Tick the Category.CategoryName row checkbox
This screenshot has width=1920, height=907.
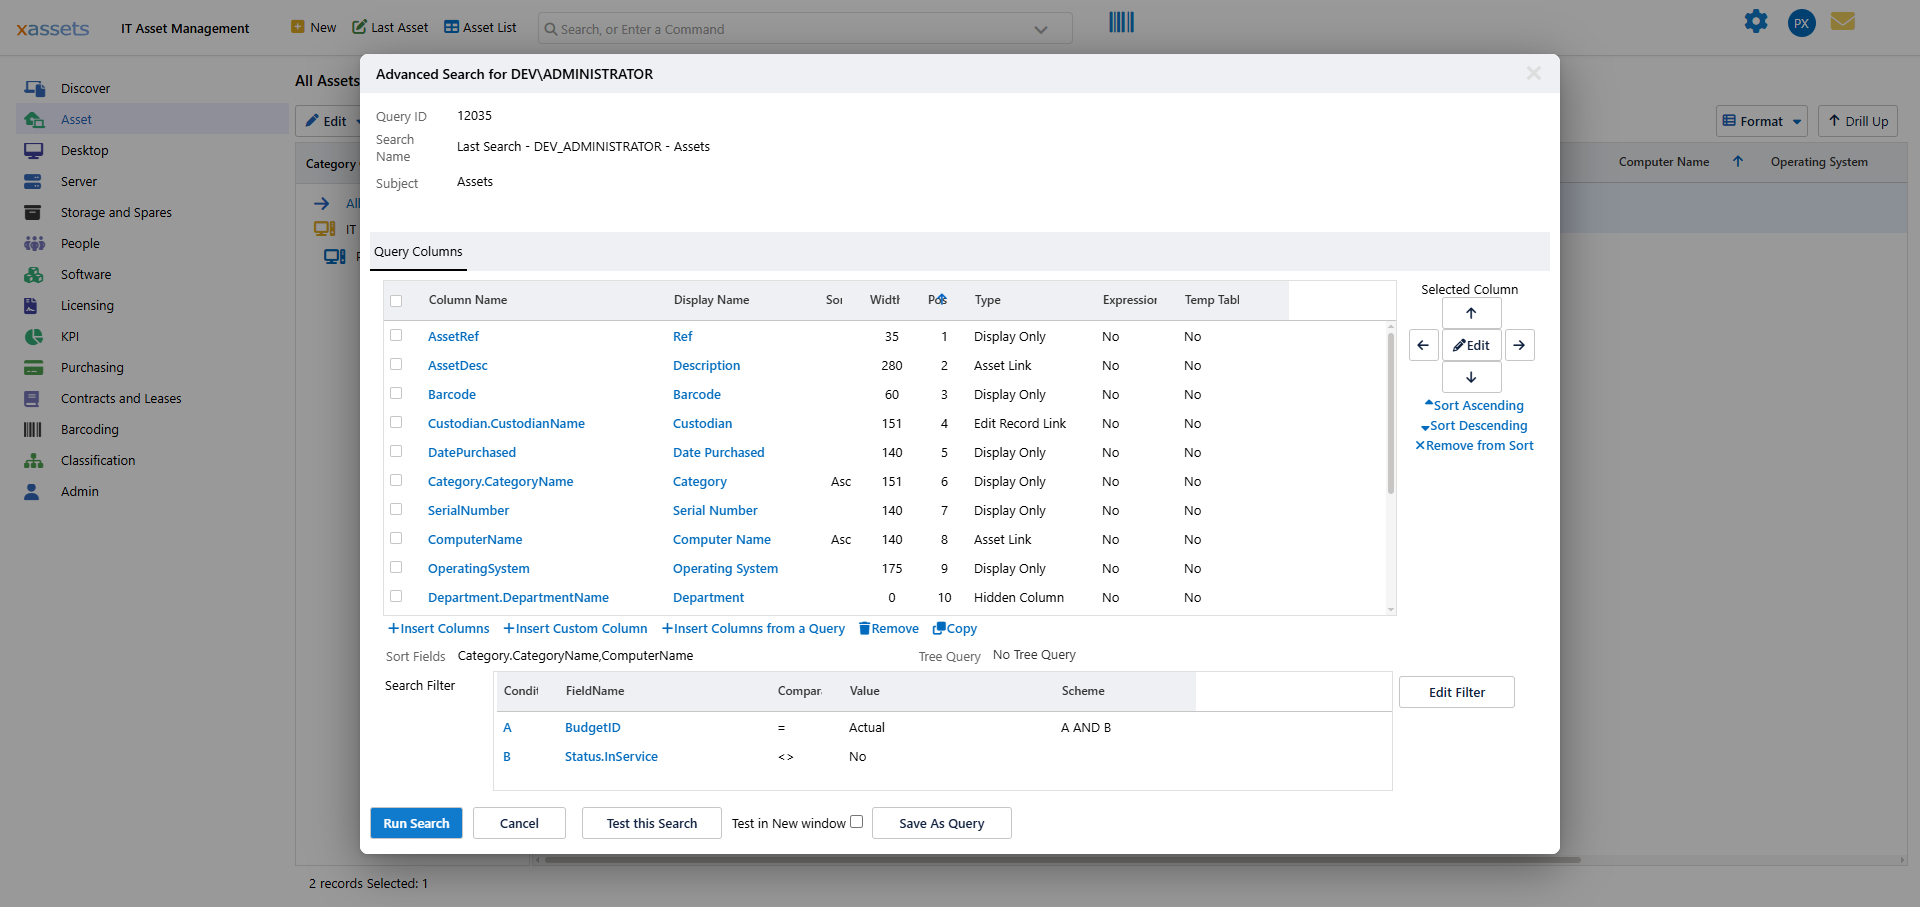click(396, 480)
